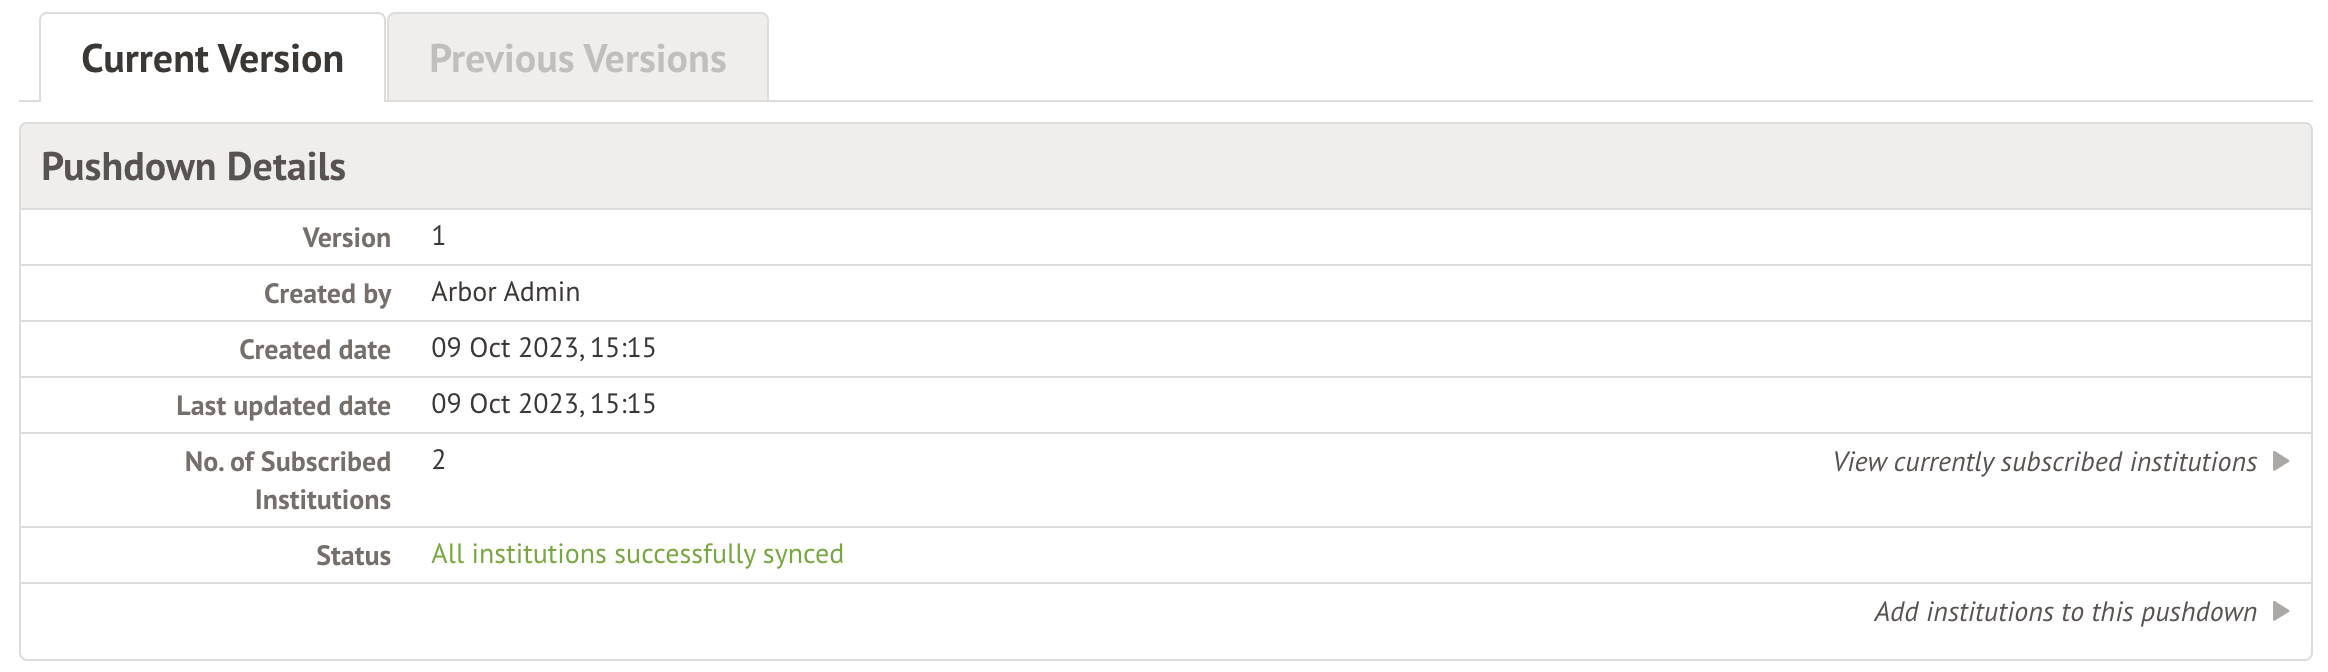
Task: Select the Arbor Admin creator name
Action: (x=505, y=292)
